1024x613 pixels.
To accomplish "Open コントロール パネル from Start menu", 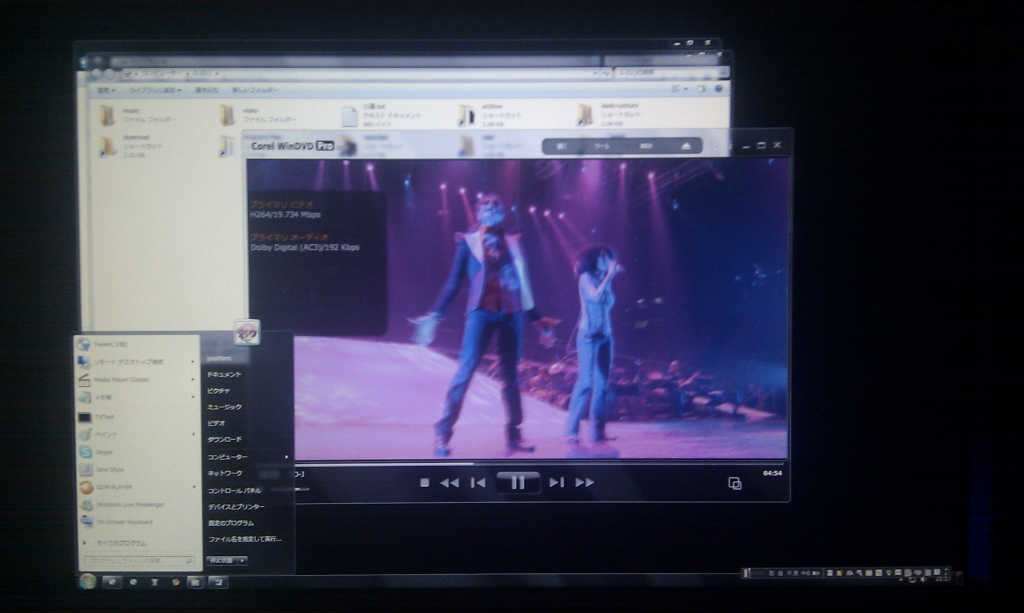I will tap(234, 491).
